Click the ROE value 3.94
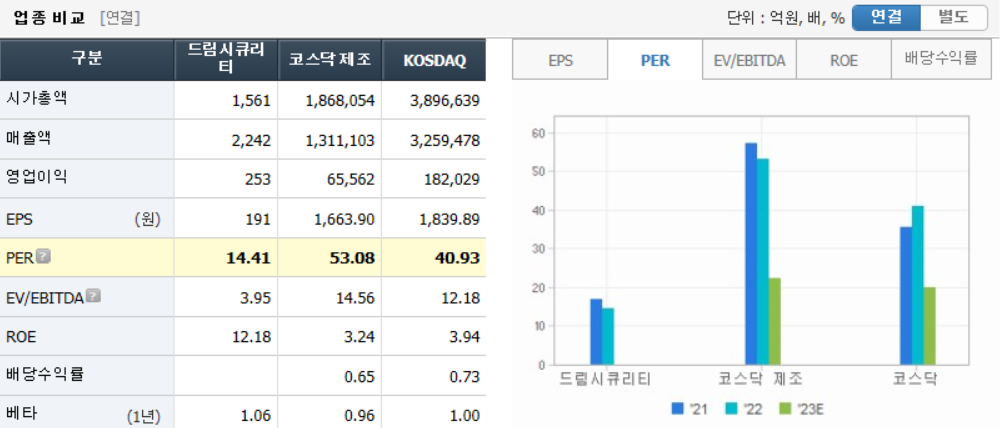Viewport: 1008px width, 428px height. point(463,337)
